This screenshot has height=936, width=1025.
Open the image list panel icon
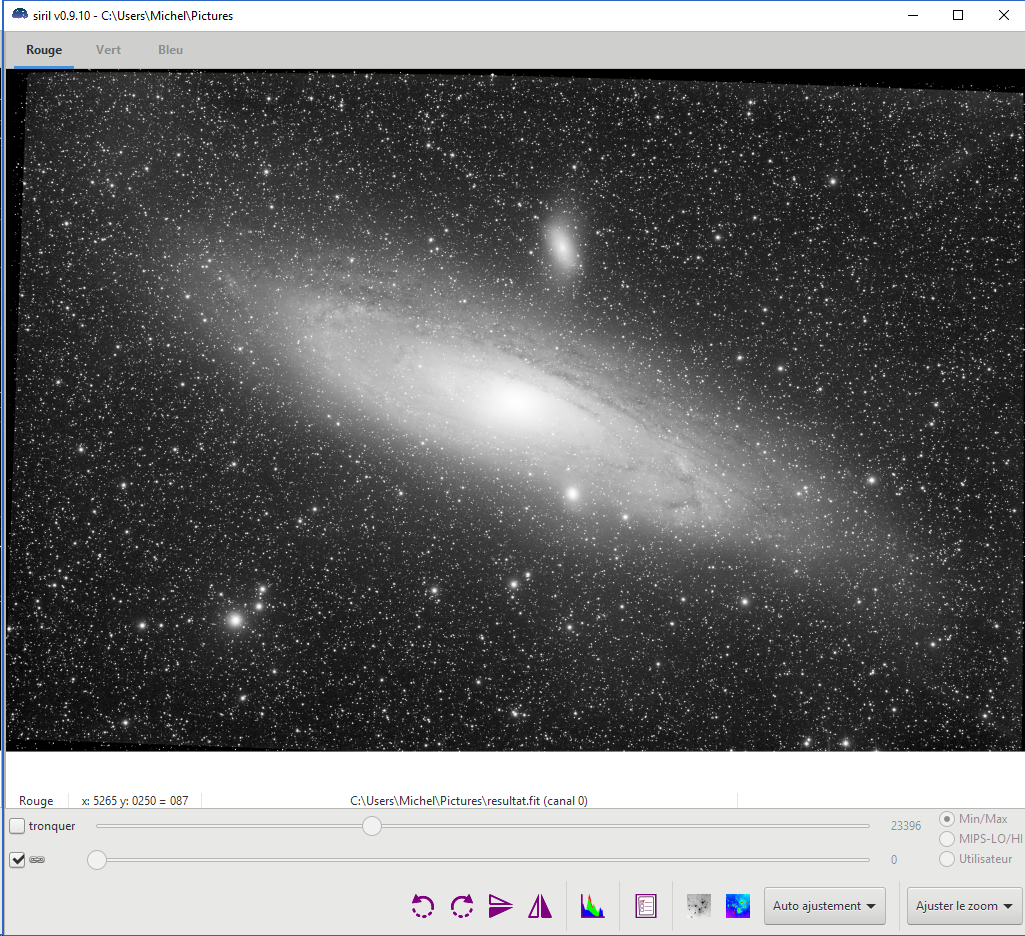pyautogui.click(x=646, y=906)
